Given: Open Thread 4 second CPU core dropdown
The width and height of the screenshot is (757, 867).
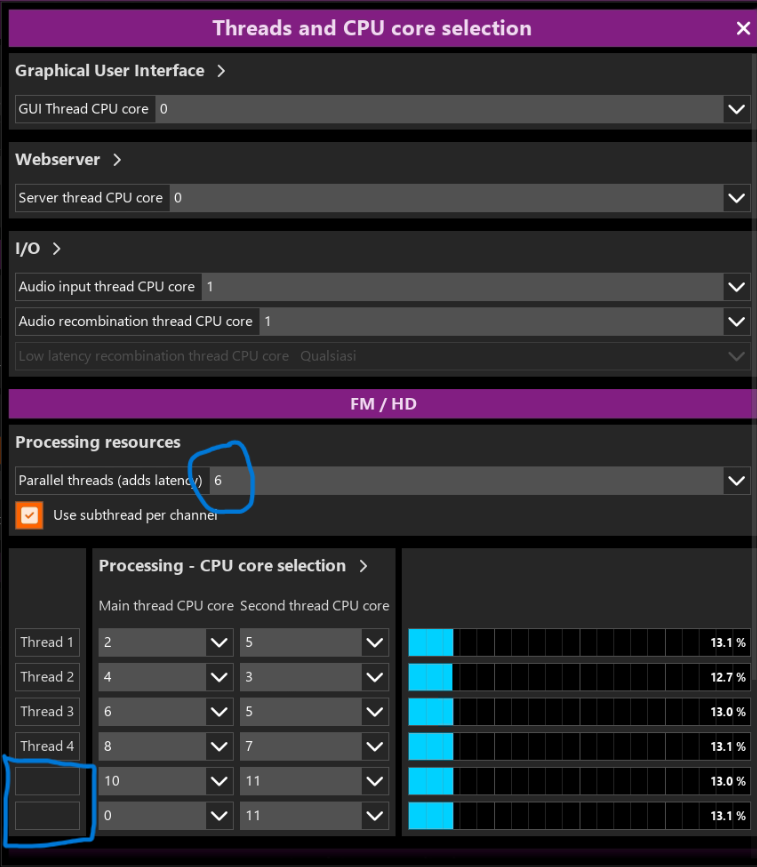Looking at the screenshot, I should (375, 746).
